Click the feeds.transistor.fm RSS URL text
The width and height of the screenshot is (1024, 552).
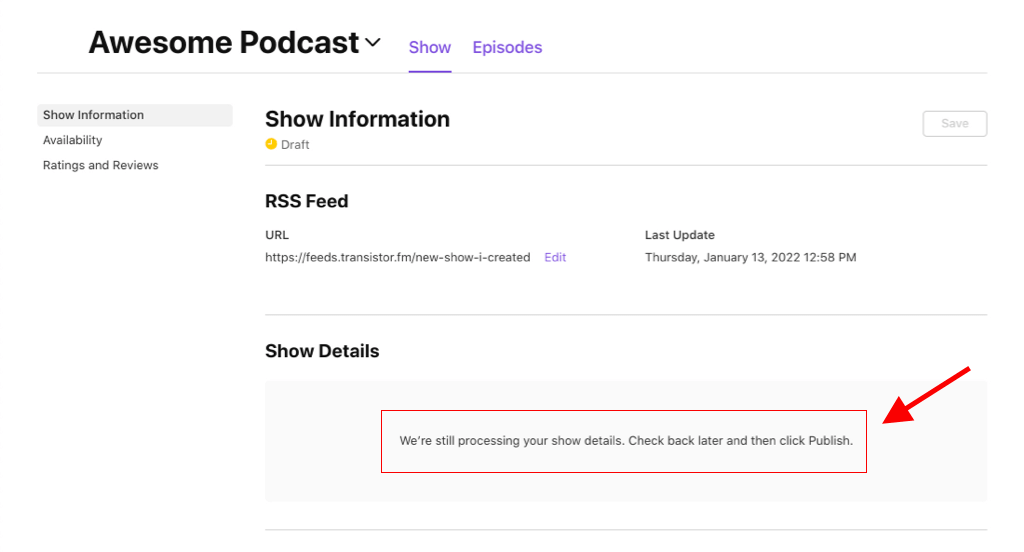(397, 257)
